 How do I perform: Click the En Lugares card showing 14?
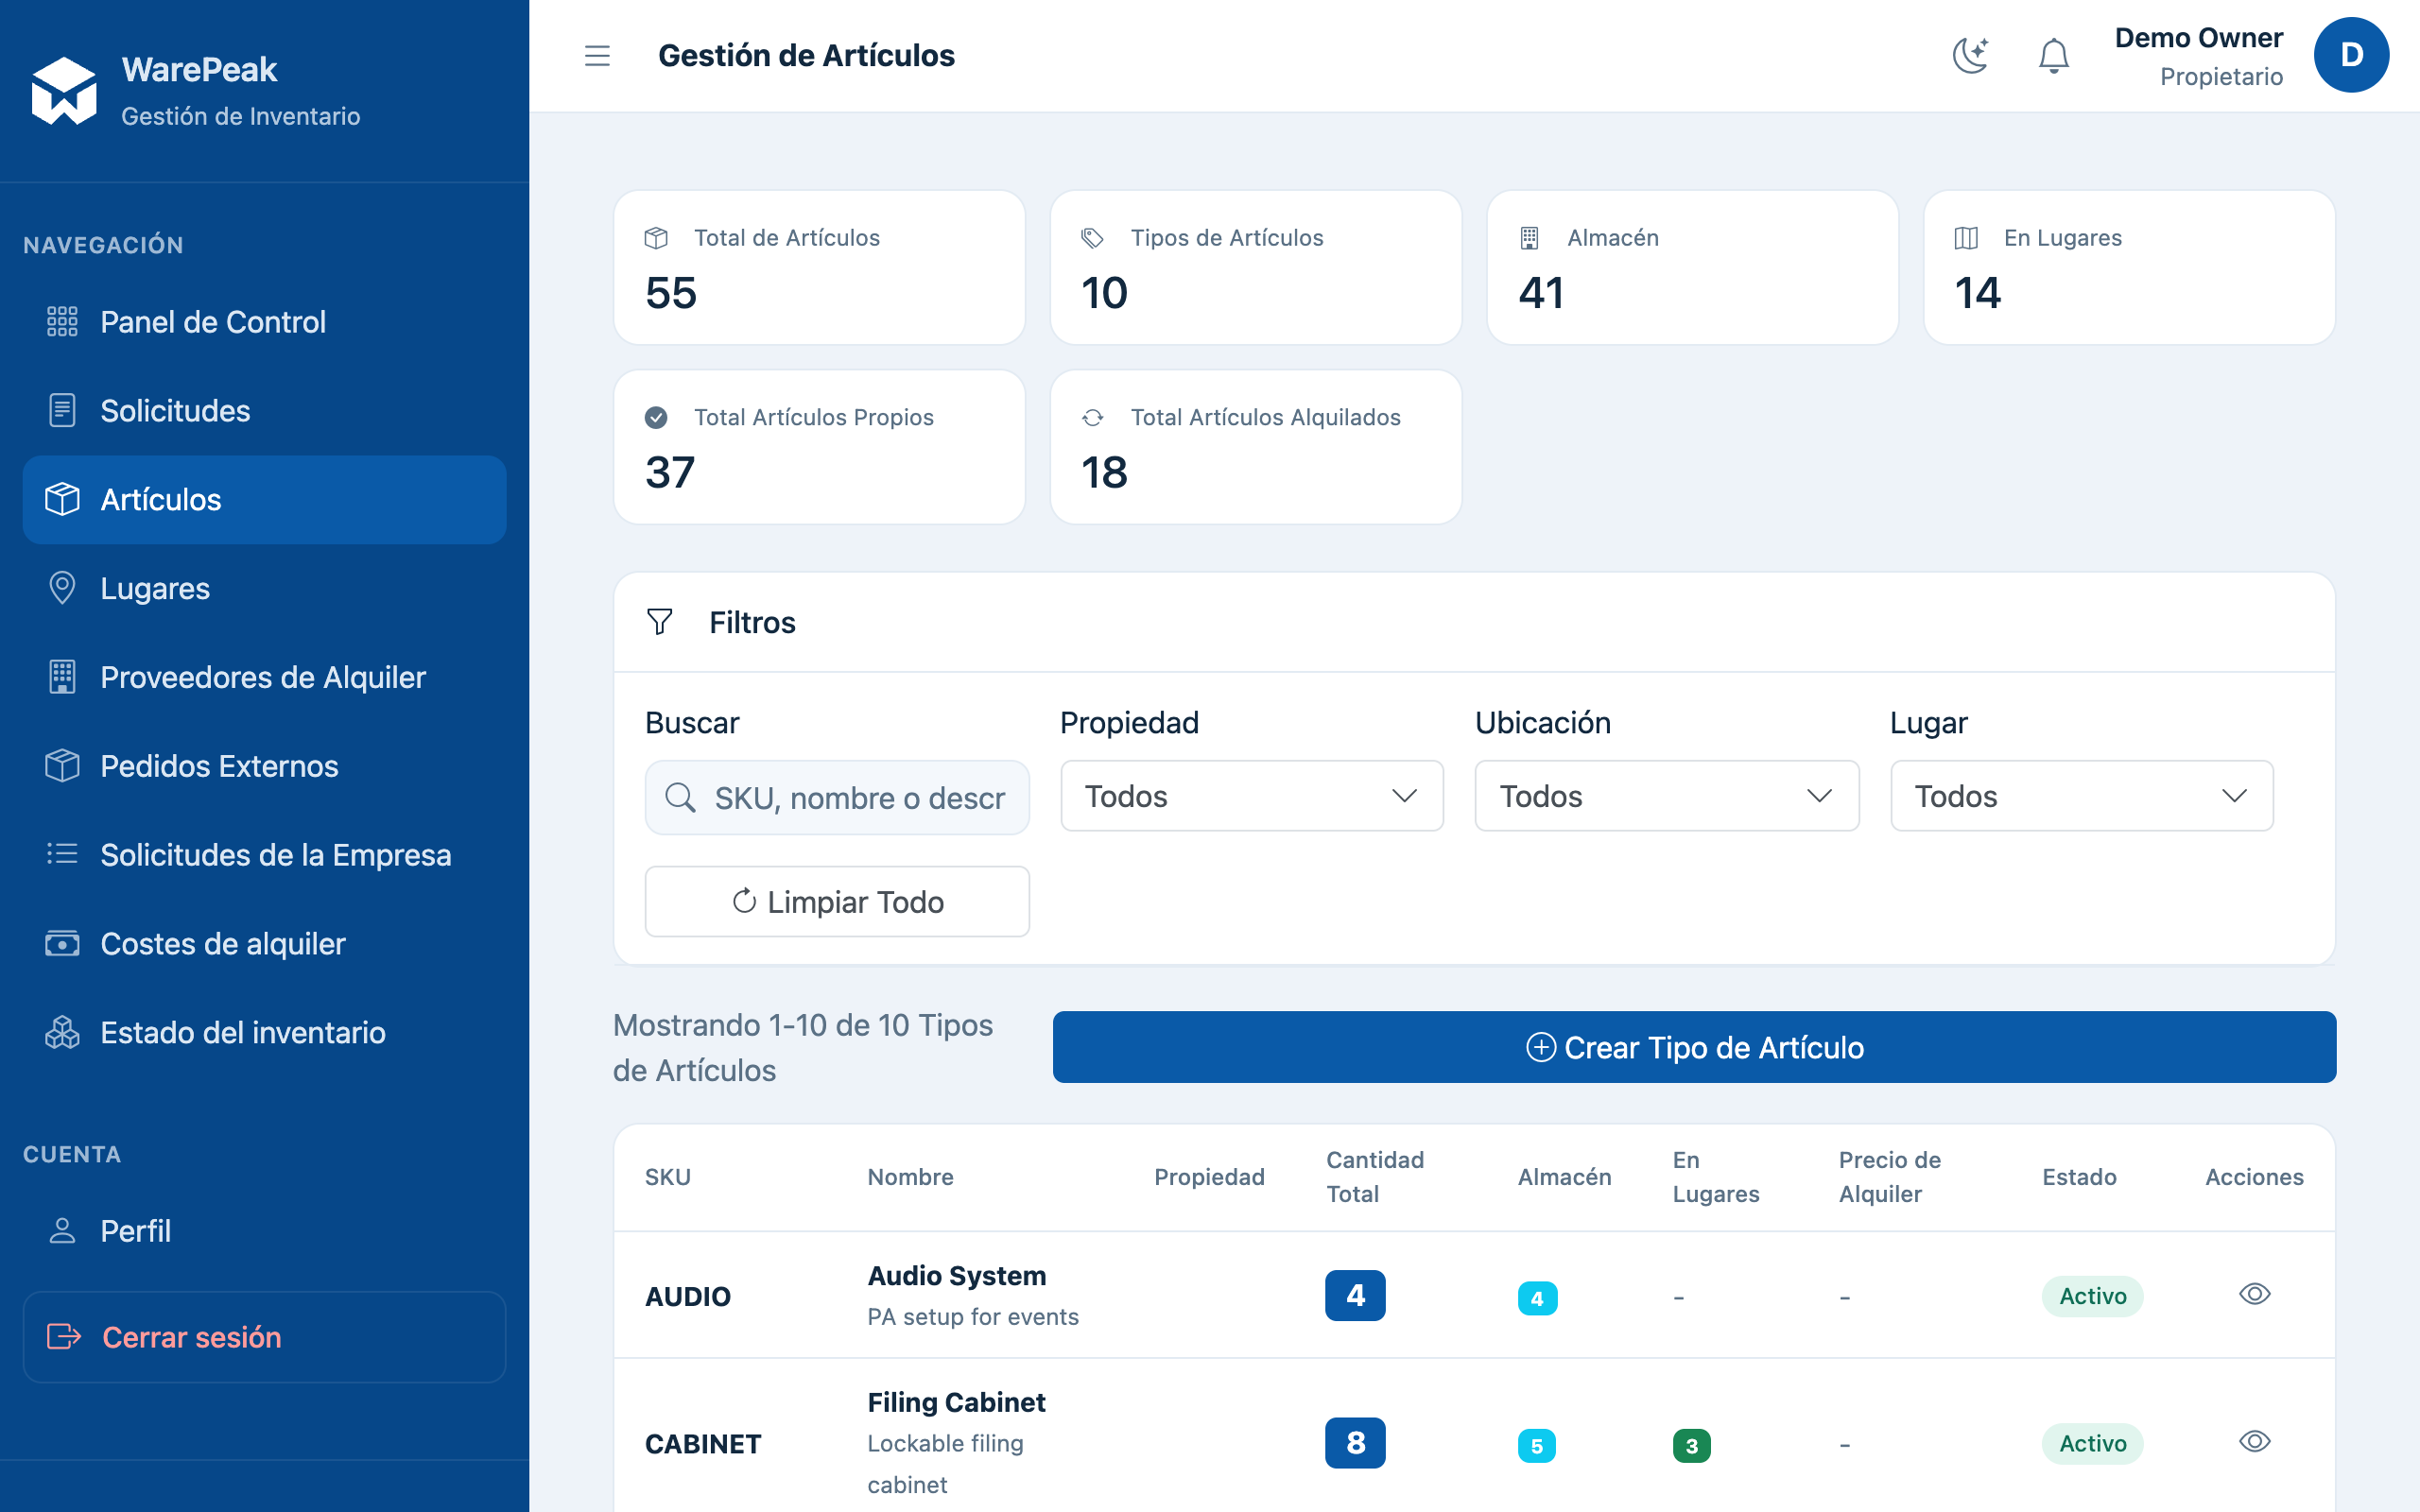point(2129,268)
